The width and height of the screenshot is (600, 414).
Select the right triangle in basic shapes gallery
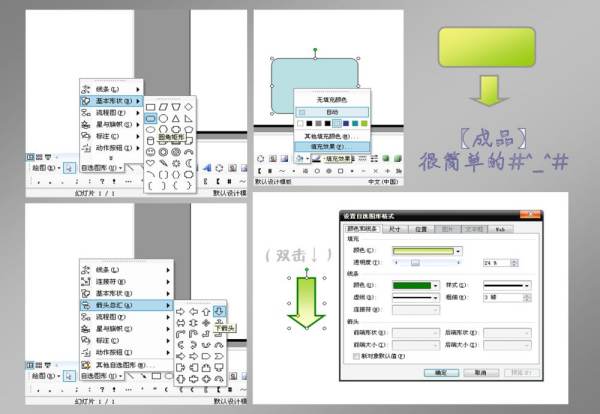pos(188,119)
